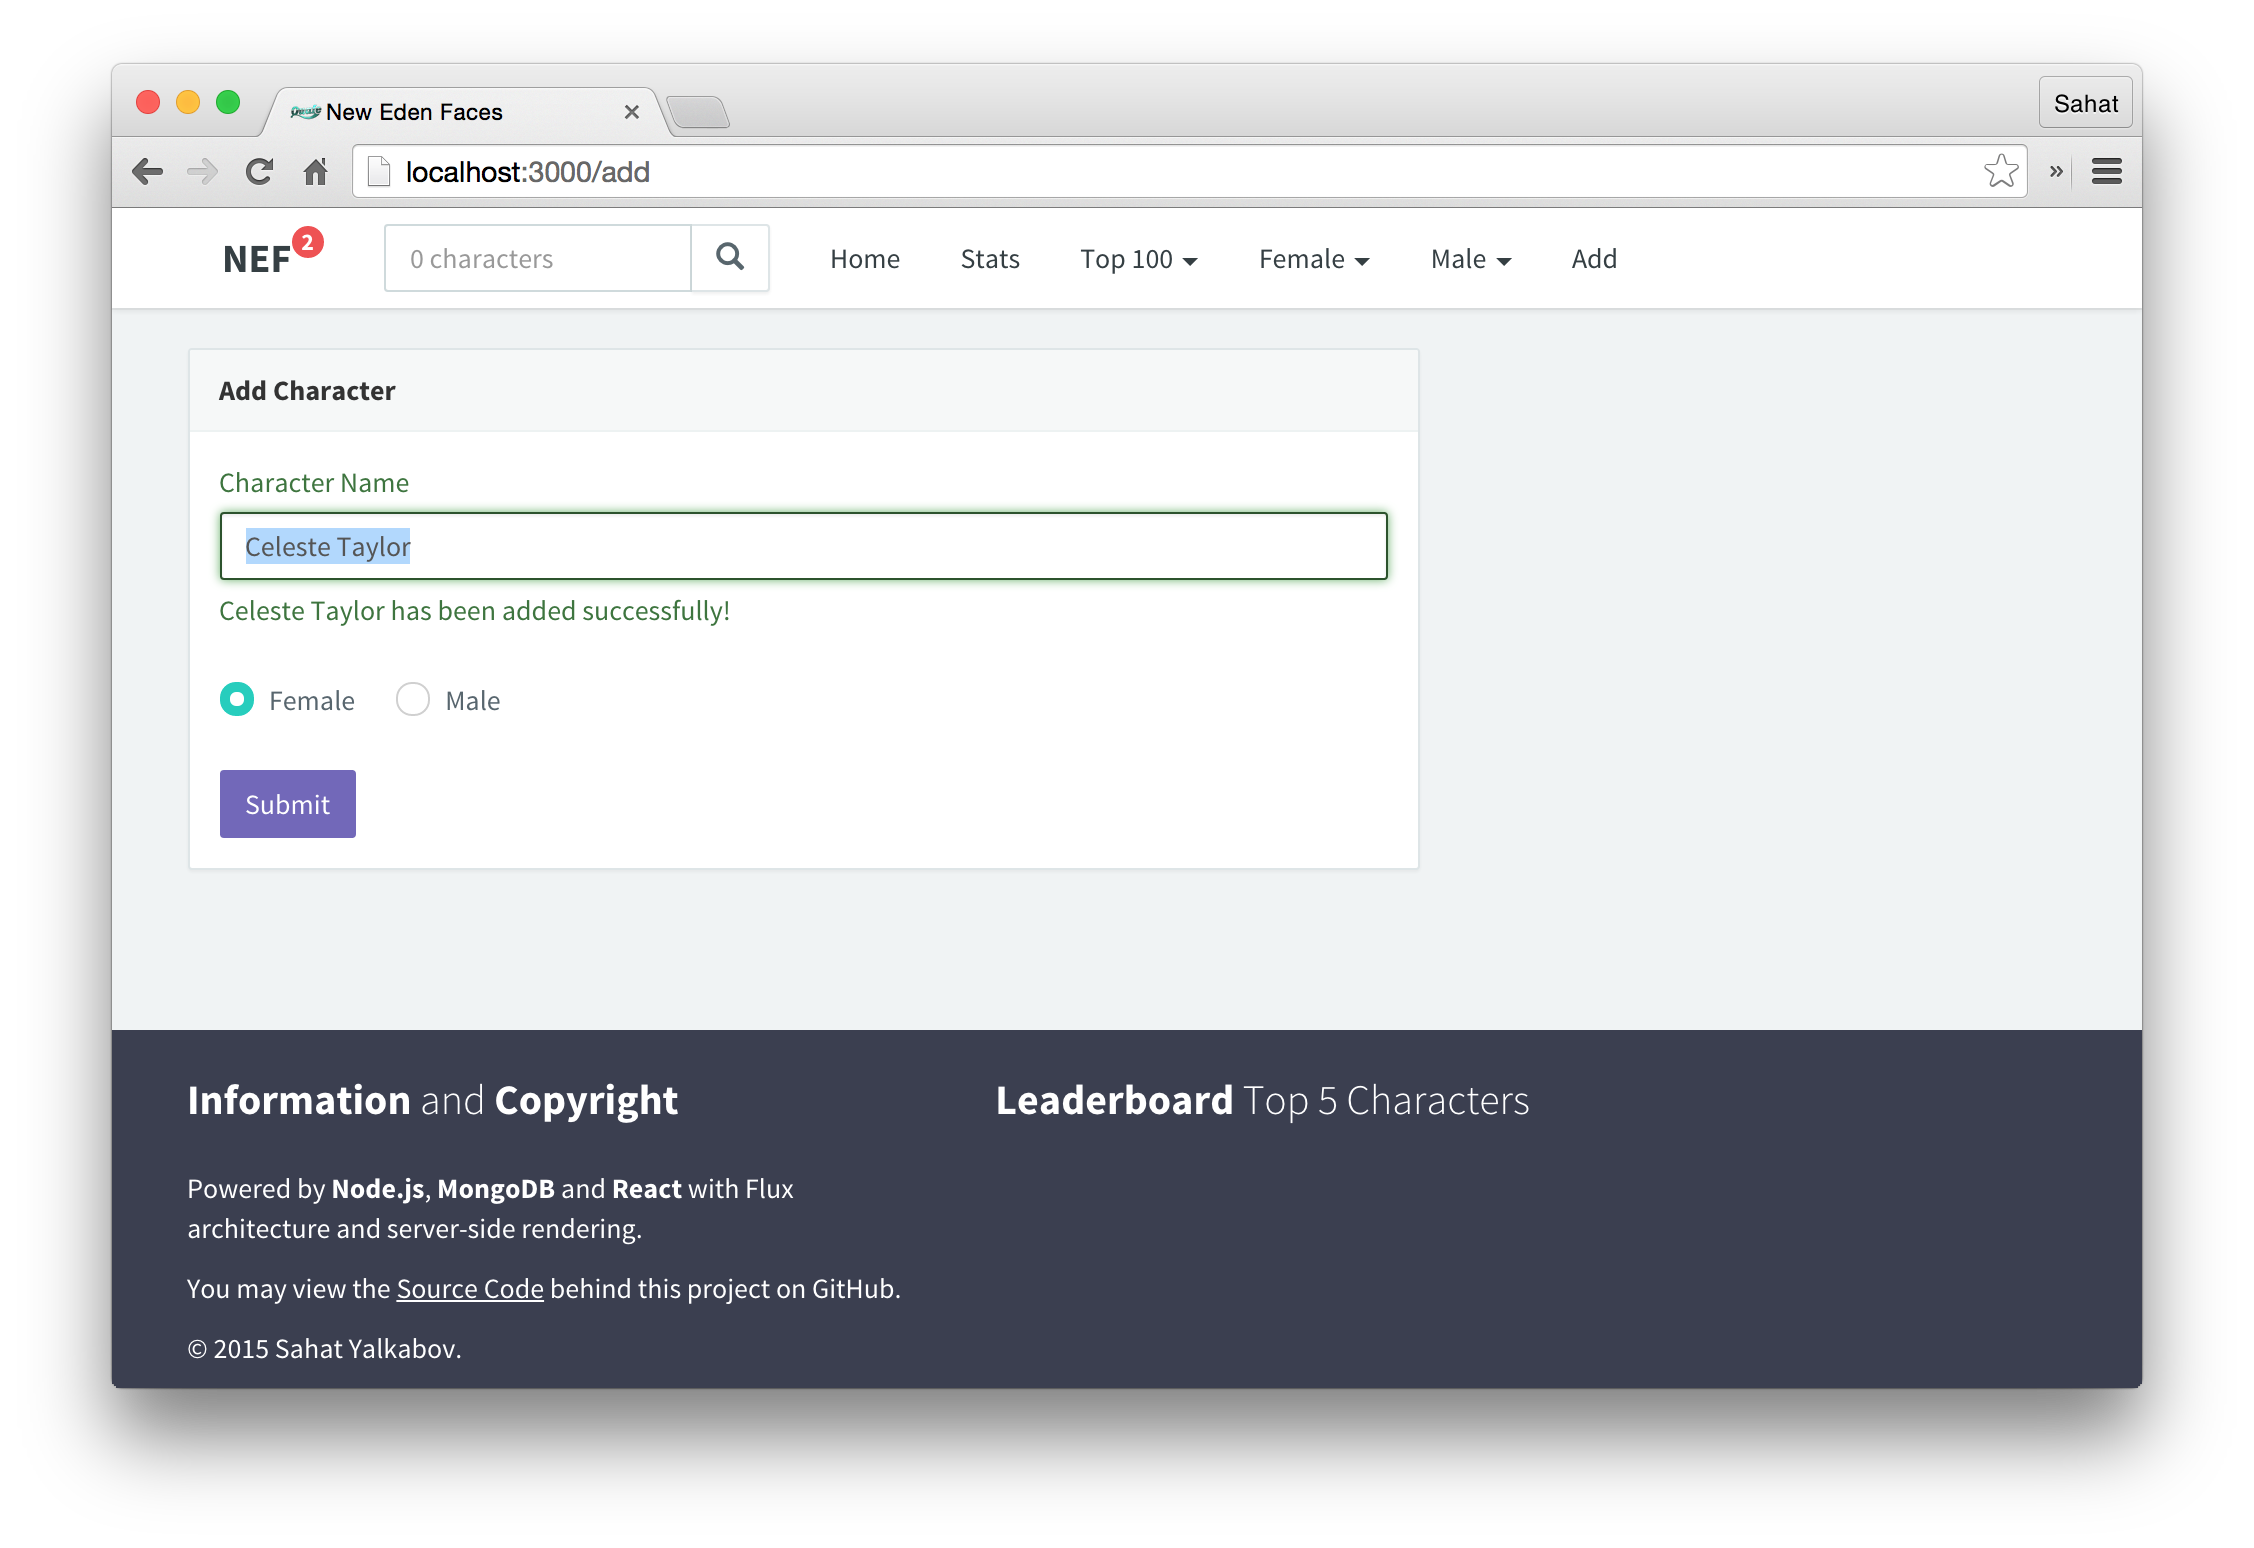The image size is (2254, 1548).
Task: Open the Stats menu item
Action: click(x=988, y=257)
